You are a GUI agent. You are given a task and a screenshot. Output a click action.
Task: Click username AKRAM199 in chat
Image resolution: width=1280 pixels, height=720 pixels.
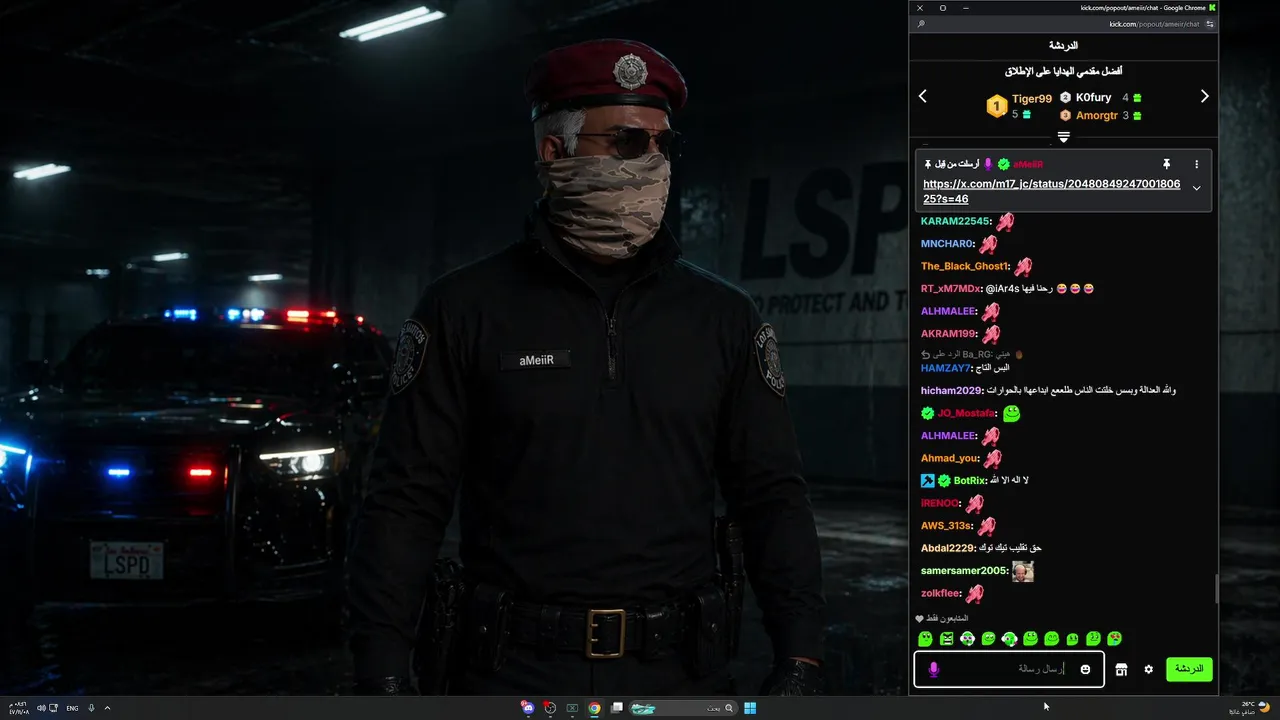pyautogui.click(x=948, y=334)
